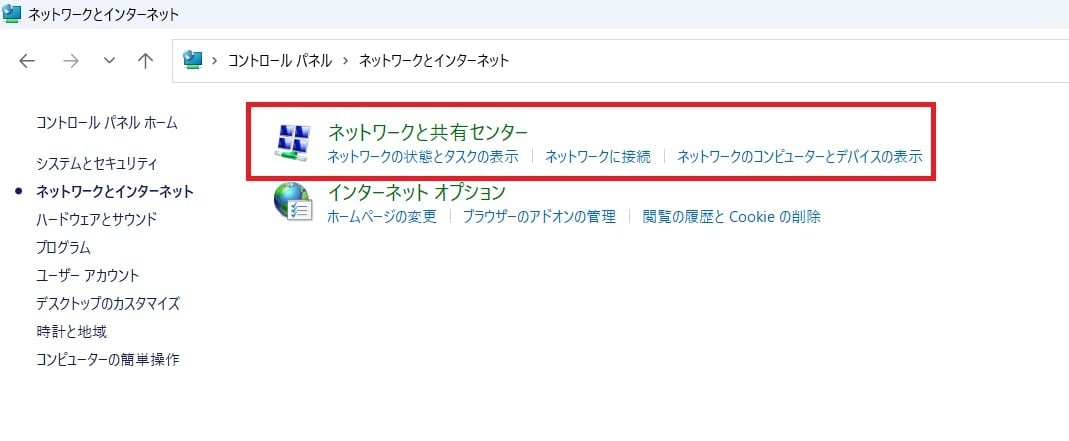
Task: Select システムとセキュリティ in sidebar
Action: tap(97, 164)
